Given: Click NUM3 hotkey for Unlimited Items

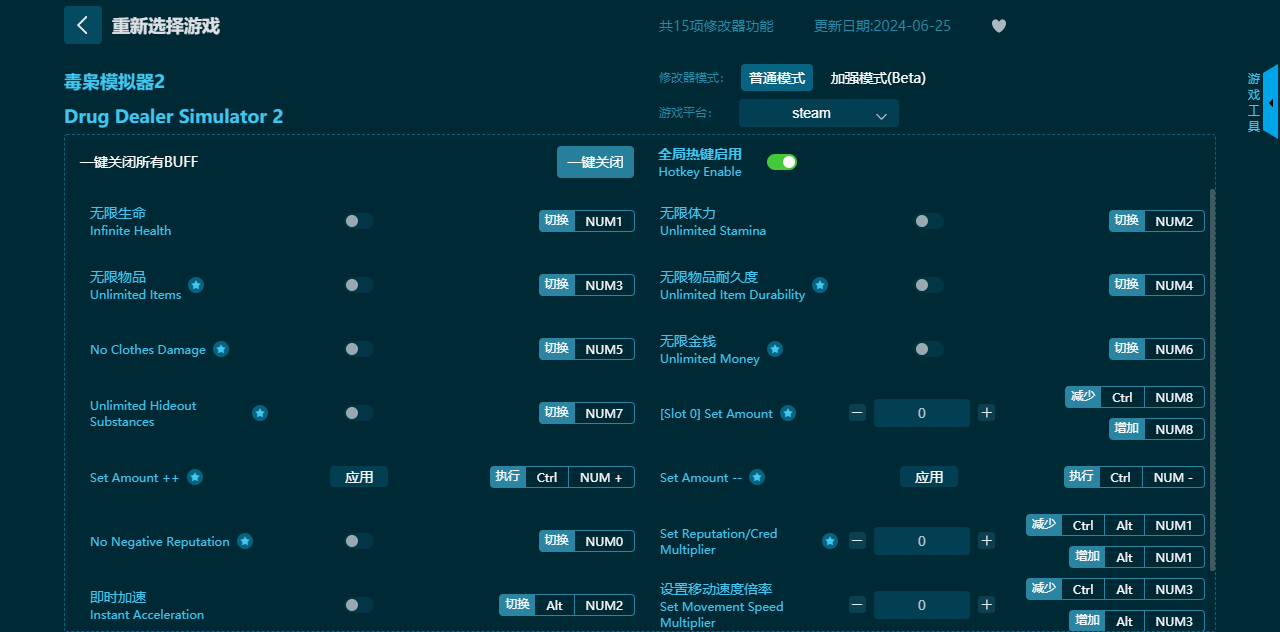Looking at the screenshot, I should point(587,285).
